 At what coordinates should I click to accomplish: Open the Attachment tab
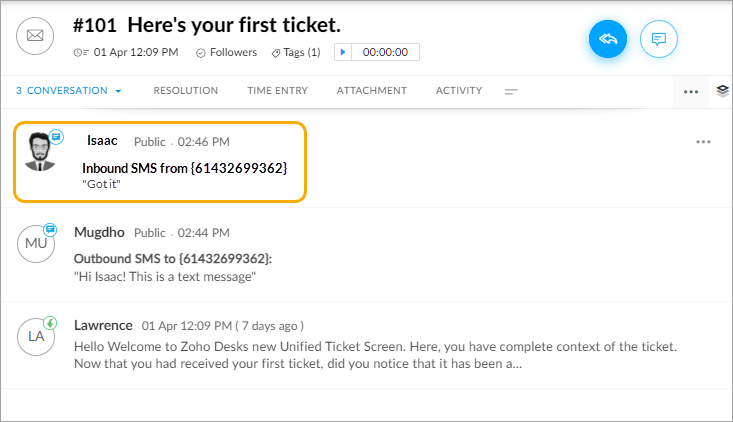click(x=372, y=91)
